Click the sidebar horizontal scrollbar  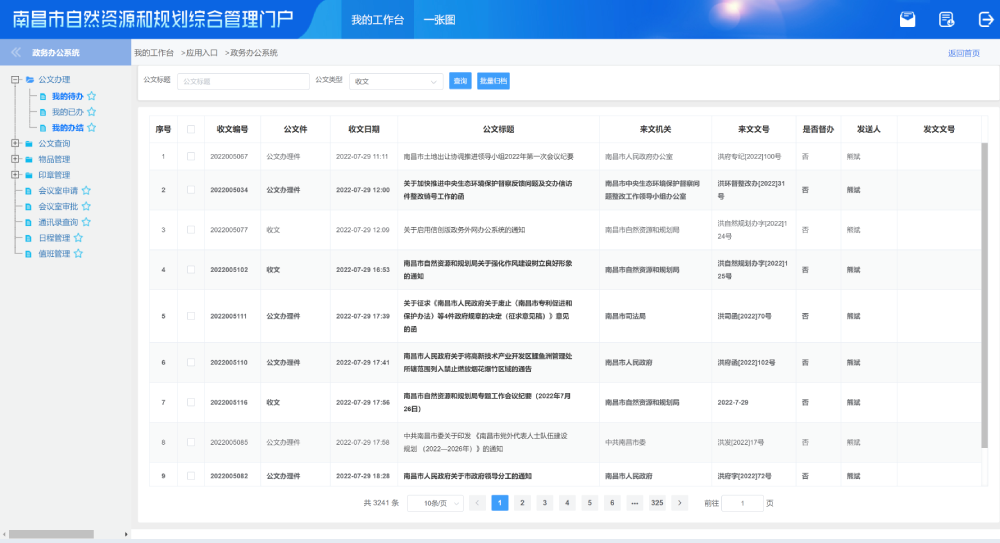(x=51, y=534)
